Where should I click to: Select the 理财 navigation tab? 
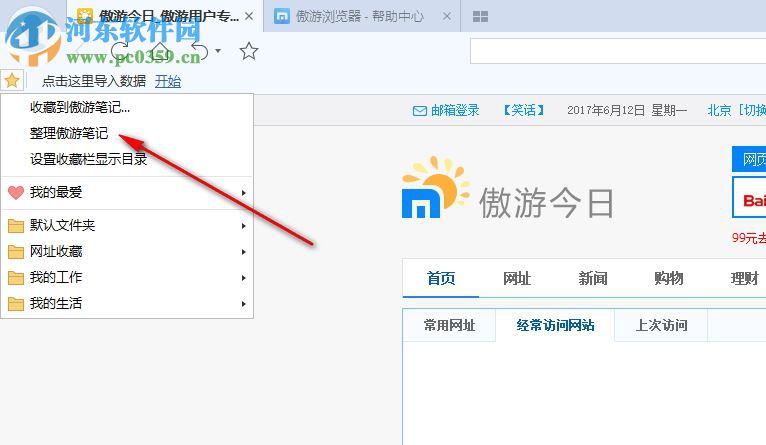(744, 278)
